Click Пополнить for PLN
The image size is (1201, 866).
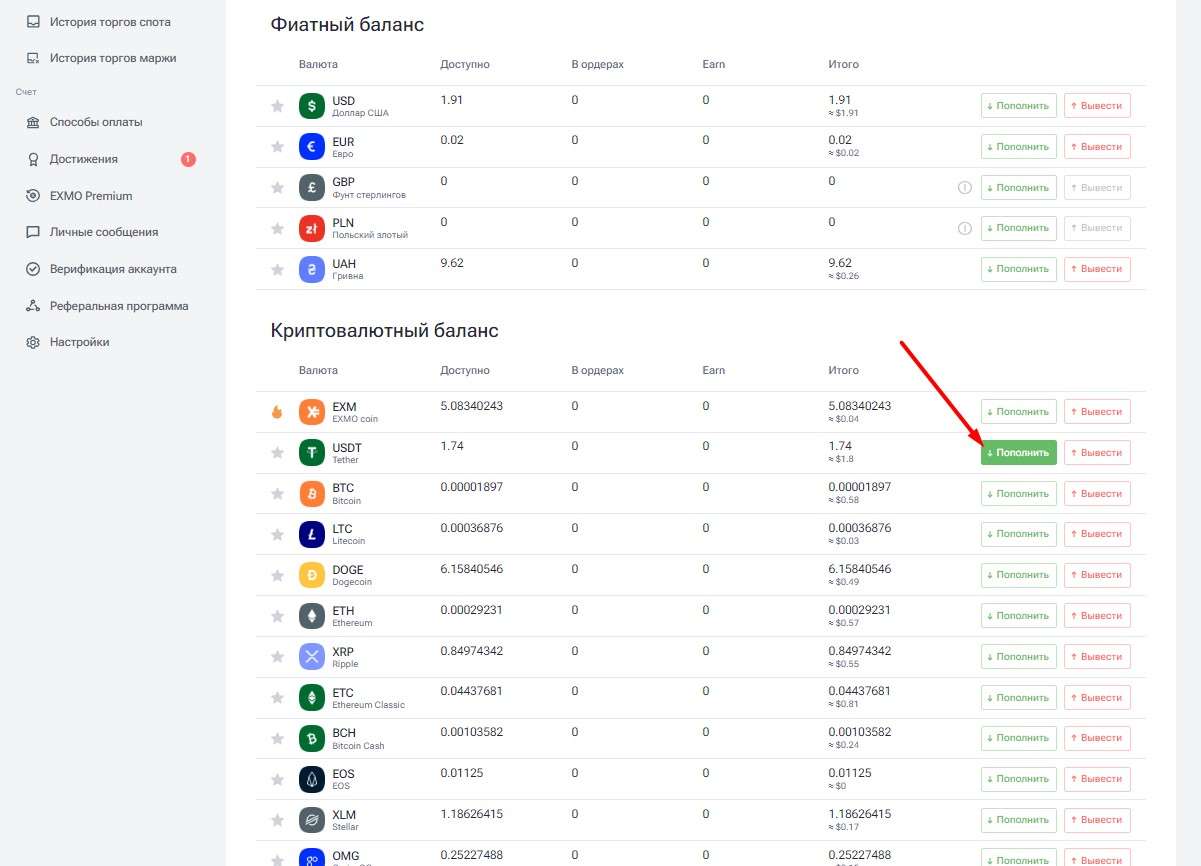[1018, 228]
